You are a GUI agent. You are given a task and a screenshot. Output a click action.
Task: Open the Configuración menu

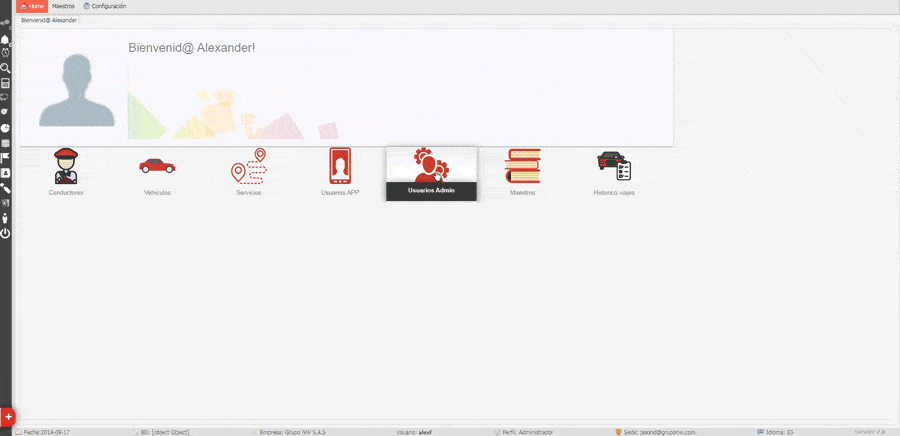105,6
